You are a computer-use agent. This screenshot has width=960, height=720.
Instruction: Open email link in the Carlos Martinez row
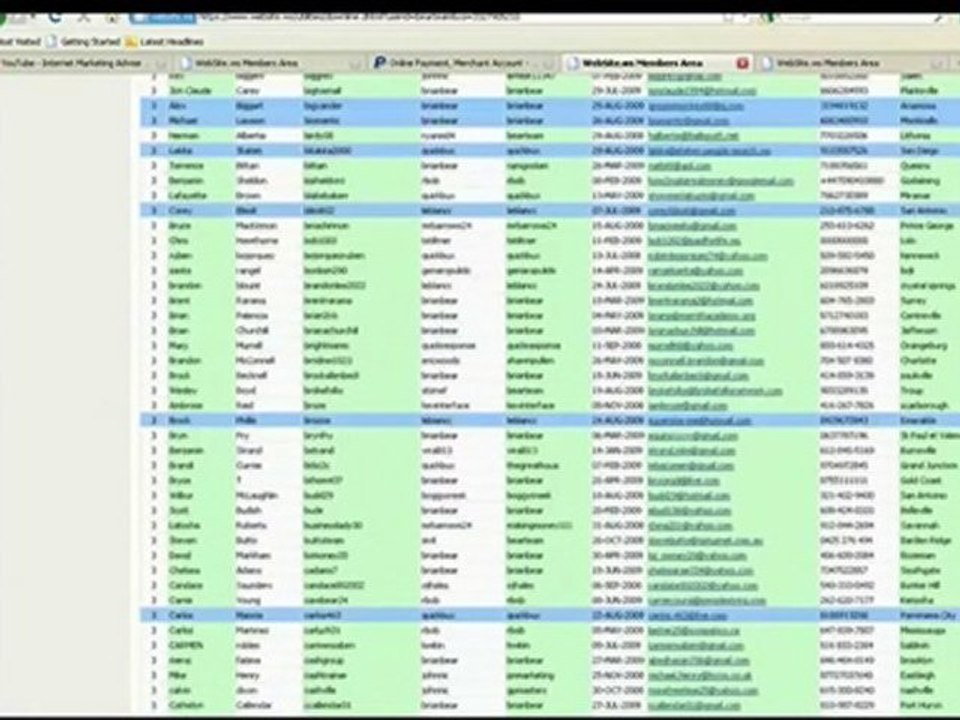coord(694,631)
